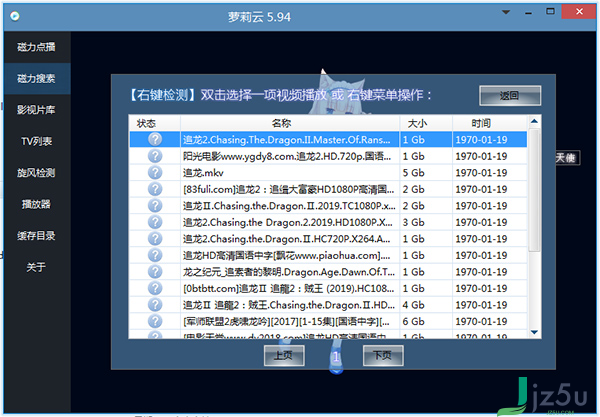Viewport: 600px width, 417px height.
Task: Click the date of 追龙.mkv row
Action: tap(481, 173)
